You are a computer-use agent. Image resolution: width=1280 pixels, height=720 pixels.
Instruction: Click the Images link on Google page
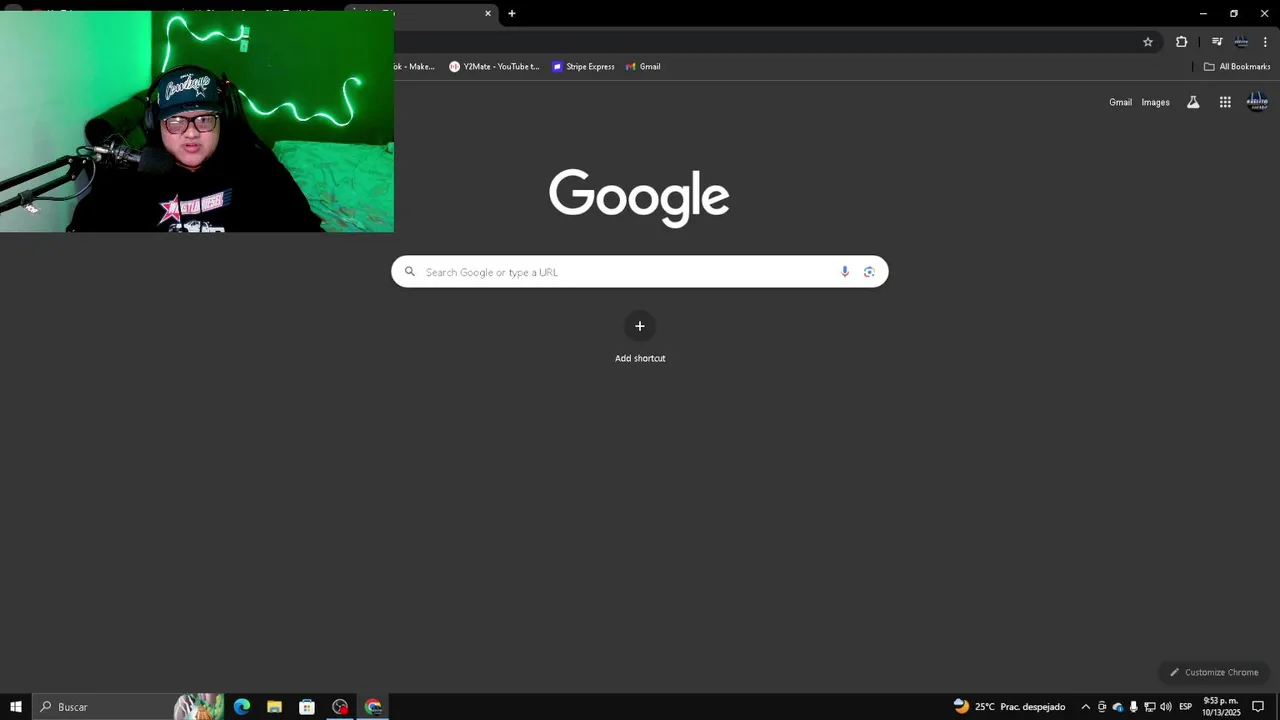pyautogui.click(x=1155, y=102)
